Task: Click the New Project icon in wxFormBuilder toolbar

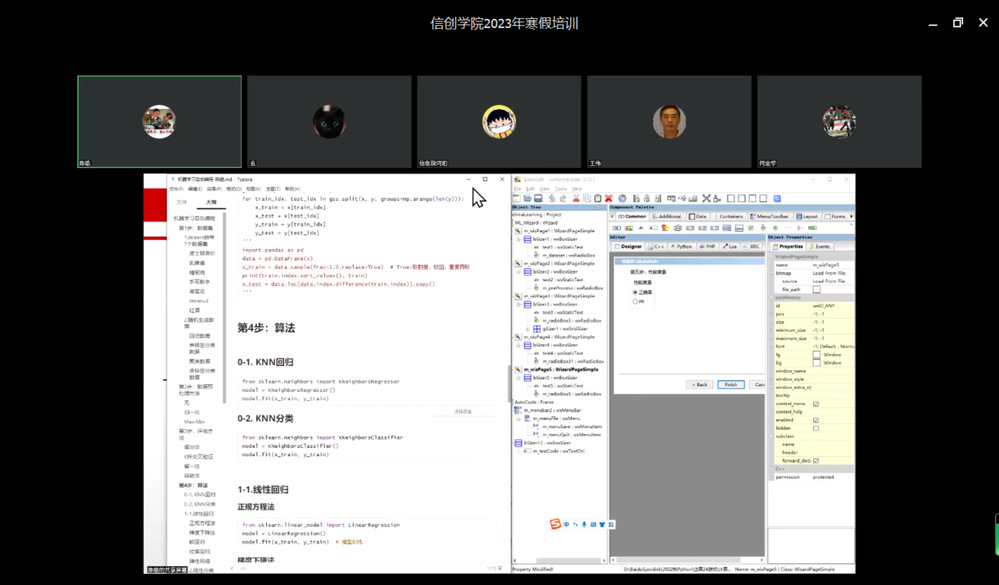Action: coord(517,199)
